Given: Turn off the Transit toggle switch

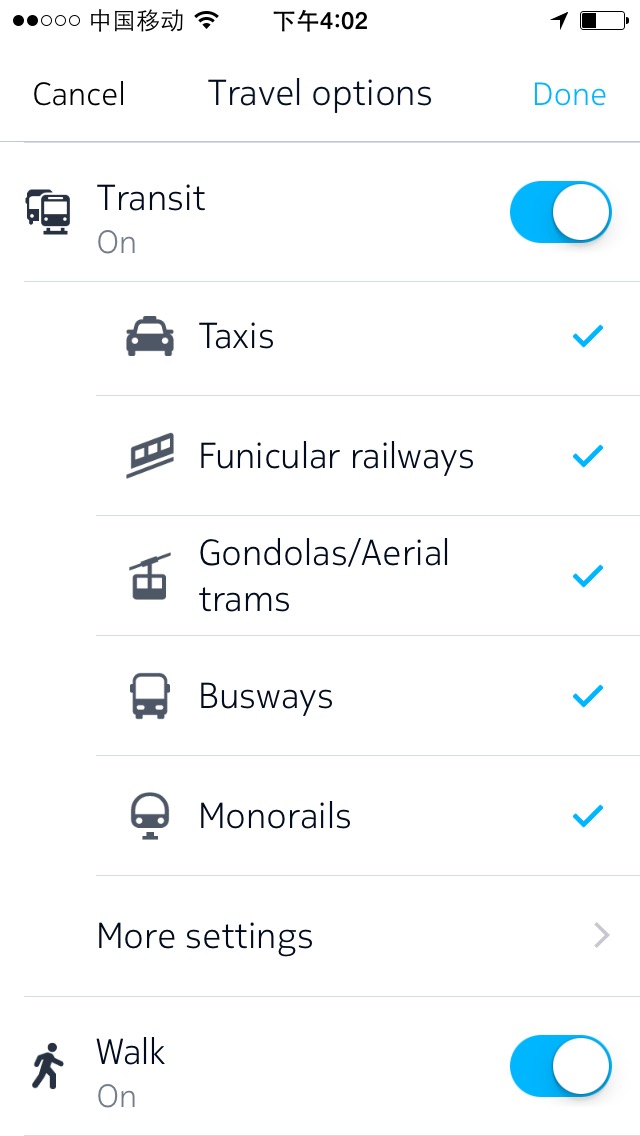Looking at the screenshot, I should [560, 212].
